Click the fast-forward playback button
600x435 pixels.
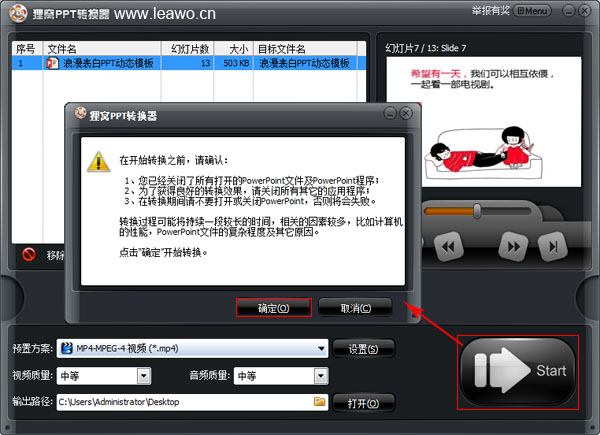[x=514, y=247]
